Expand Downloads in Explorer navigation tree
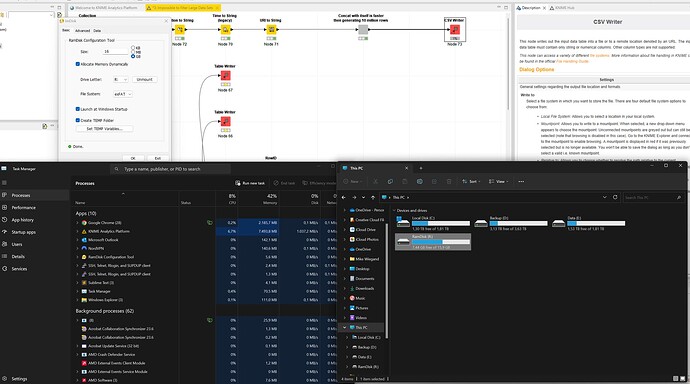The height and width of the screenshot is (384, 690). (x=345, y=289)
